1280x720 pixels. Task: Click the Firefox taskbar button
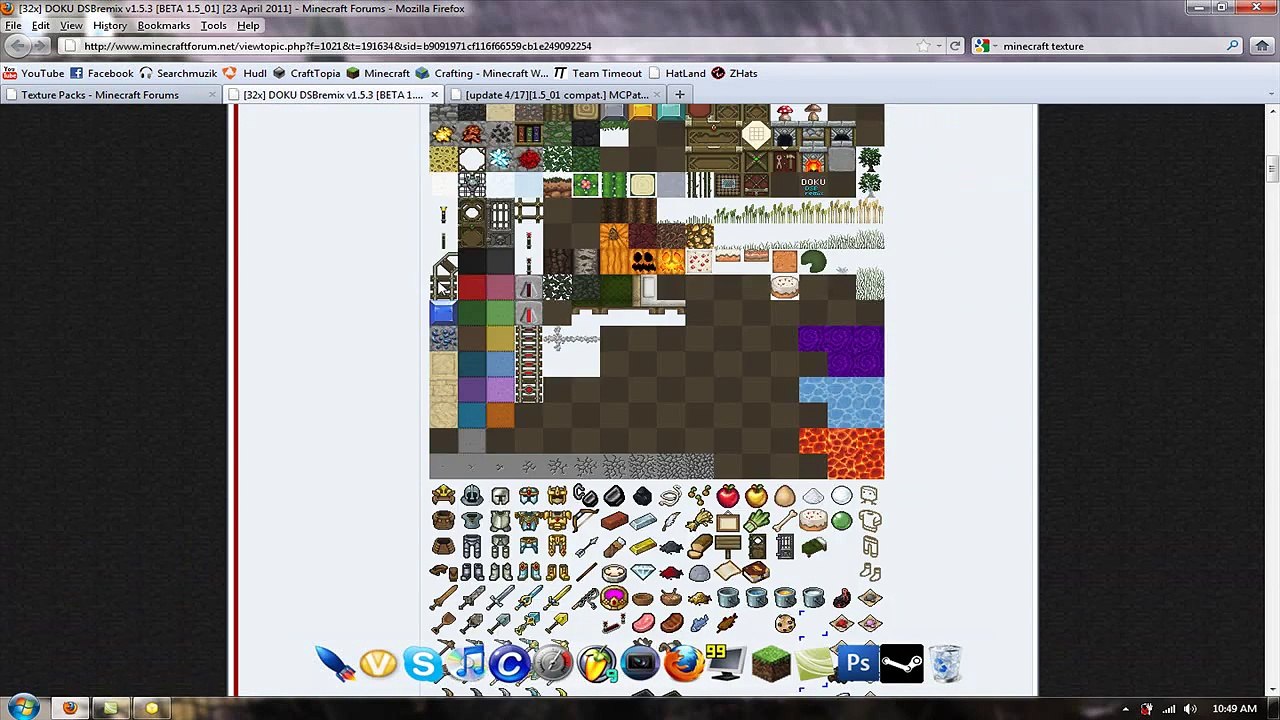[69, 708]
